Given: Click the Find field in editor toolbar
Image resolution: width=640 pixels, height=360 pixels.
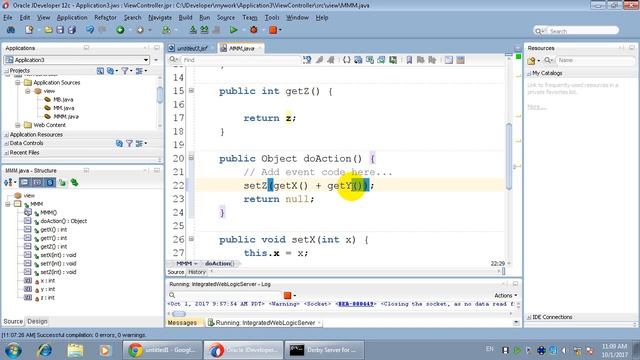Looking at the screenshot, I should (241, 60).
